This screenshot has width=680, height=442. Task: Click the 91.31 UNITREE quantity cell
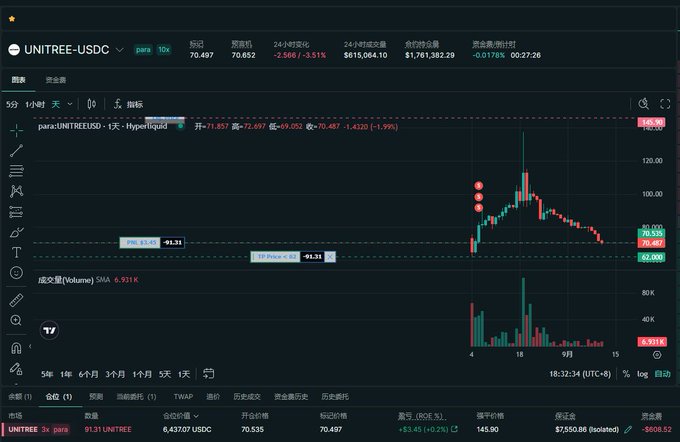[x=108, y=429]
